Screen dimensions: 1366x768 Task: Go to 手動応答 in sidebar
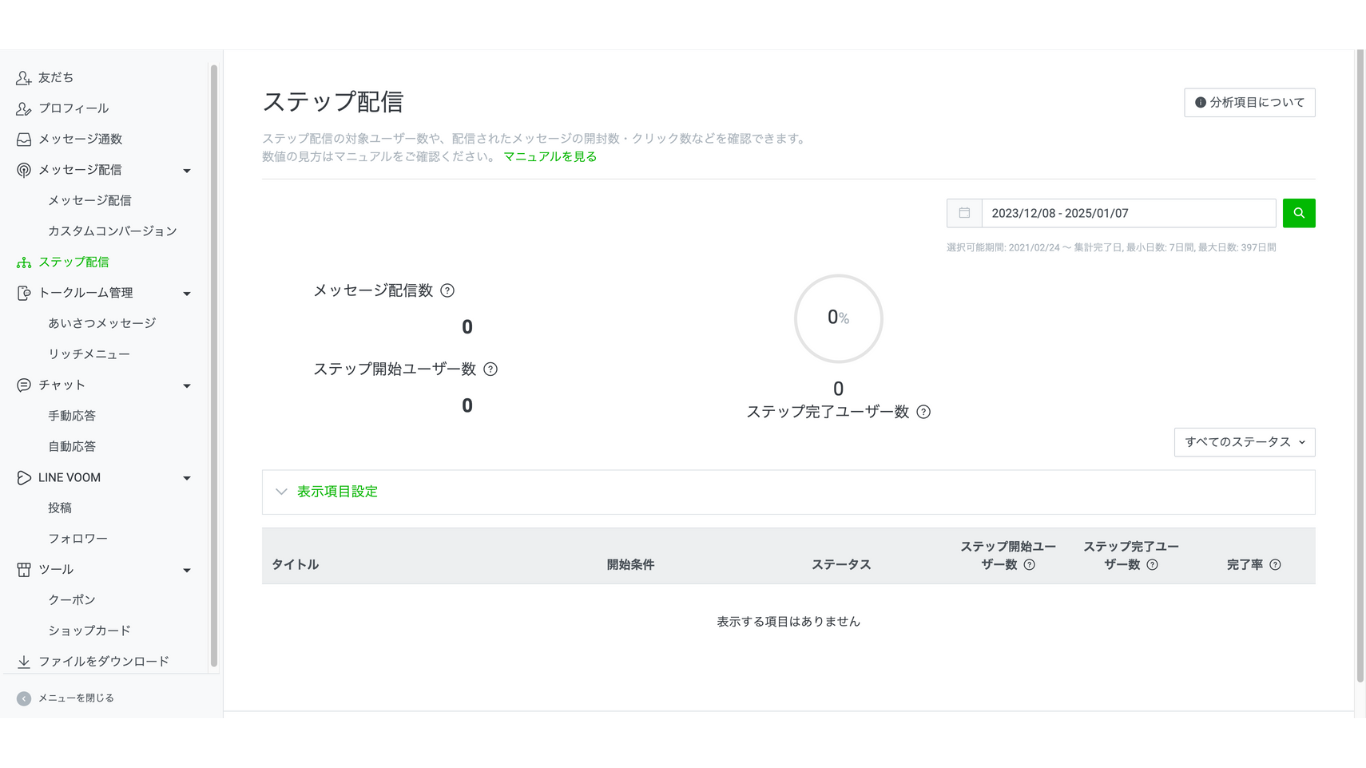click(x=72, y=416)
